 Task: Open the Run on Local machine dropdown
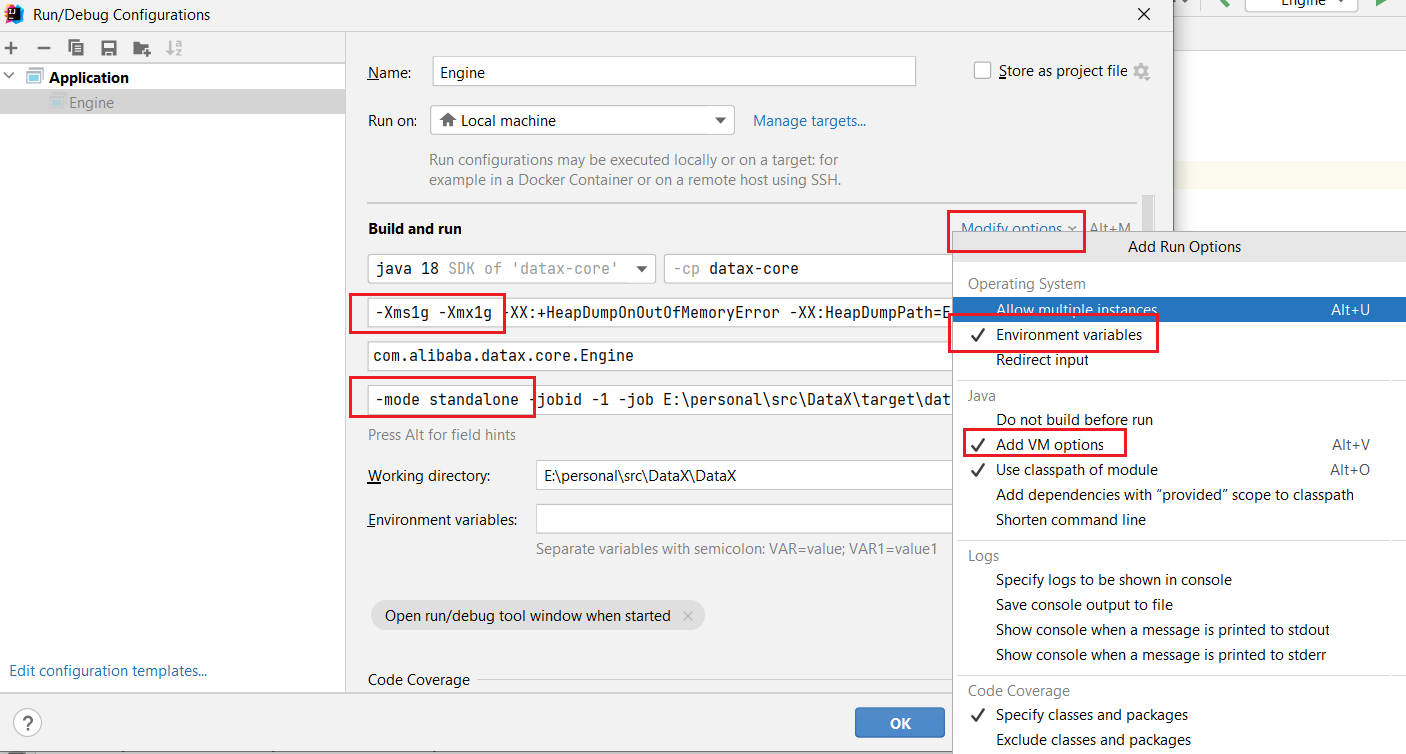(x=582, y=121)
